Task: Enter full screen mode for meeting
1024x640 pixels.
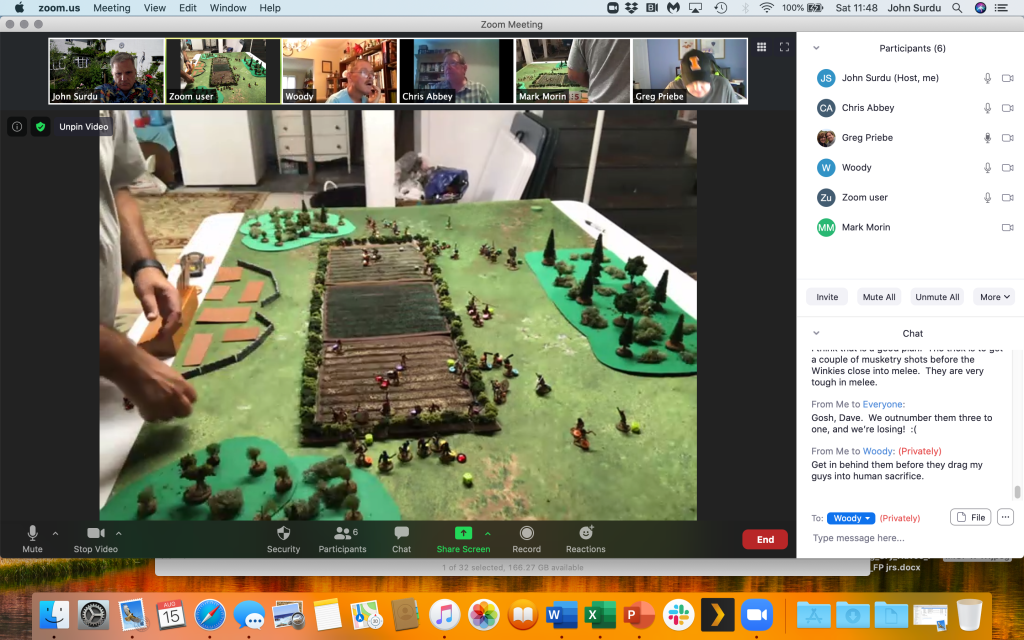Action: click(784, 47)
